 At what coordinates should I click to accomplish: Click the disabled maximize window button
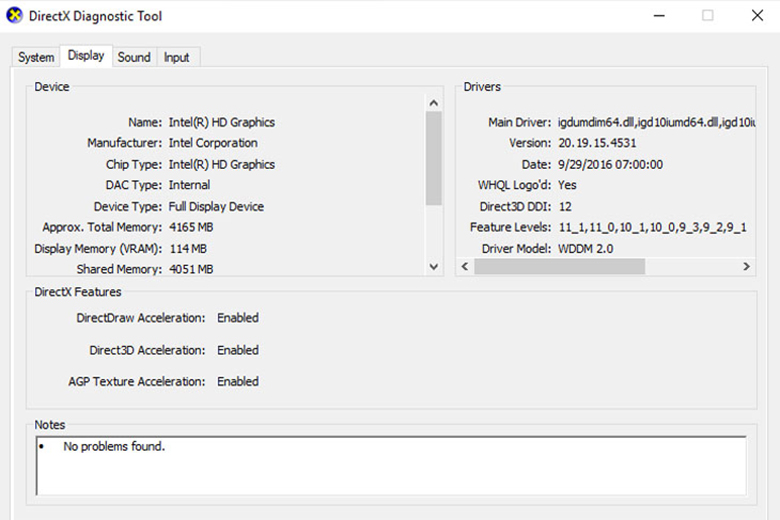(708, 16)
